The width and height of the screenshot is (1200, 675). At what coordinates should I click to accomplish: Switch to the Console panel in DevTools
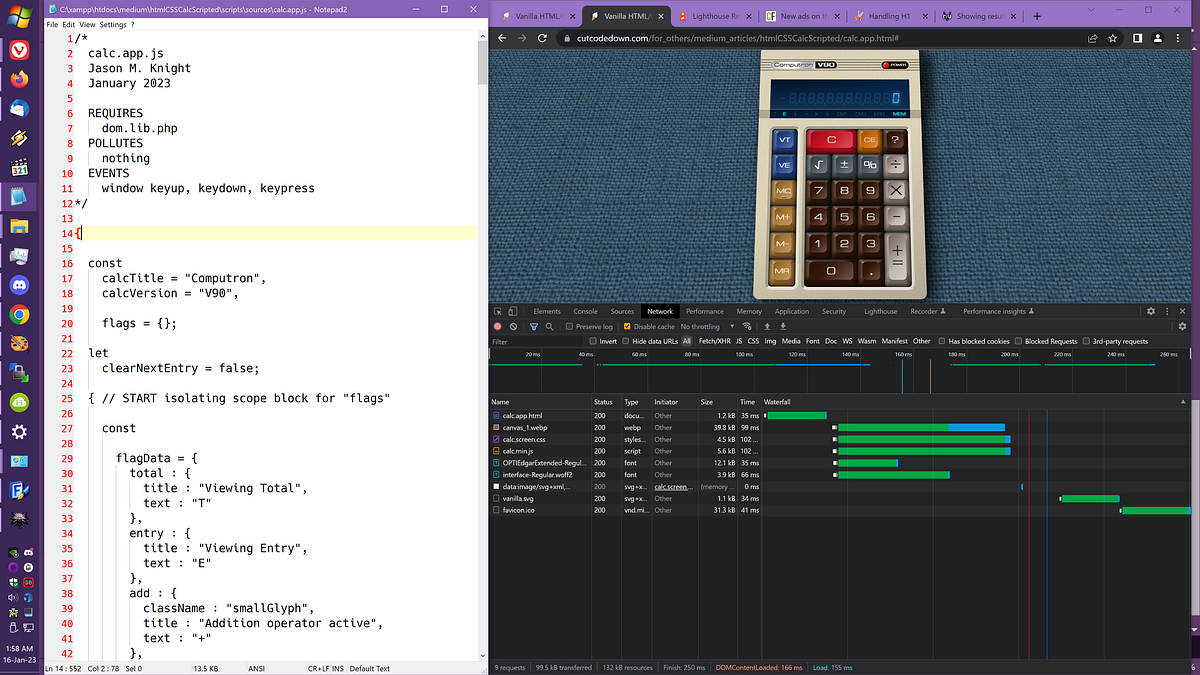point(586,311)
